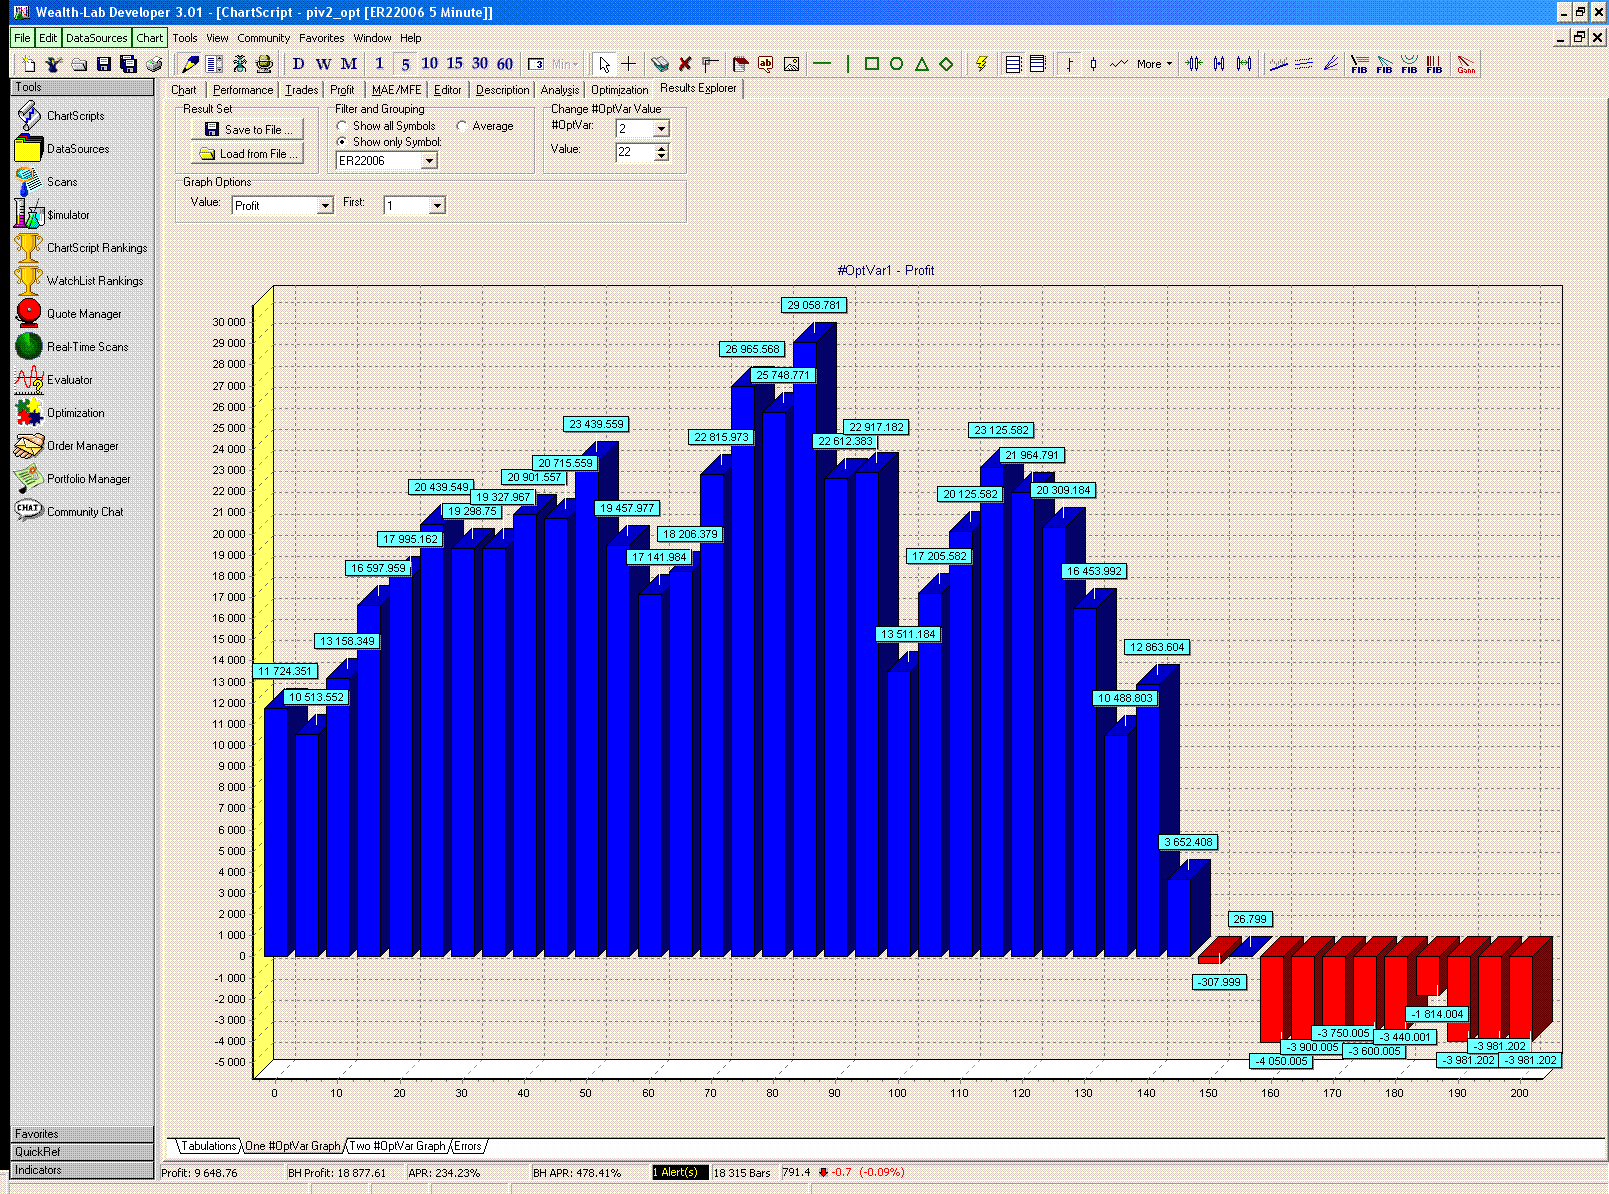Open Quote Manager in sidebar
The height and width of the screenshot is (1194, 1609).
point(83,314)
